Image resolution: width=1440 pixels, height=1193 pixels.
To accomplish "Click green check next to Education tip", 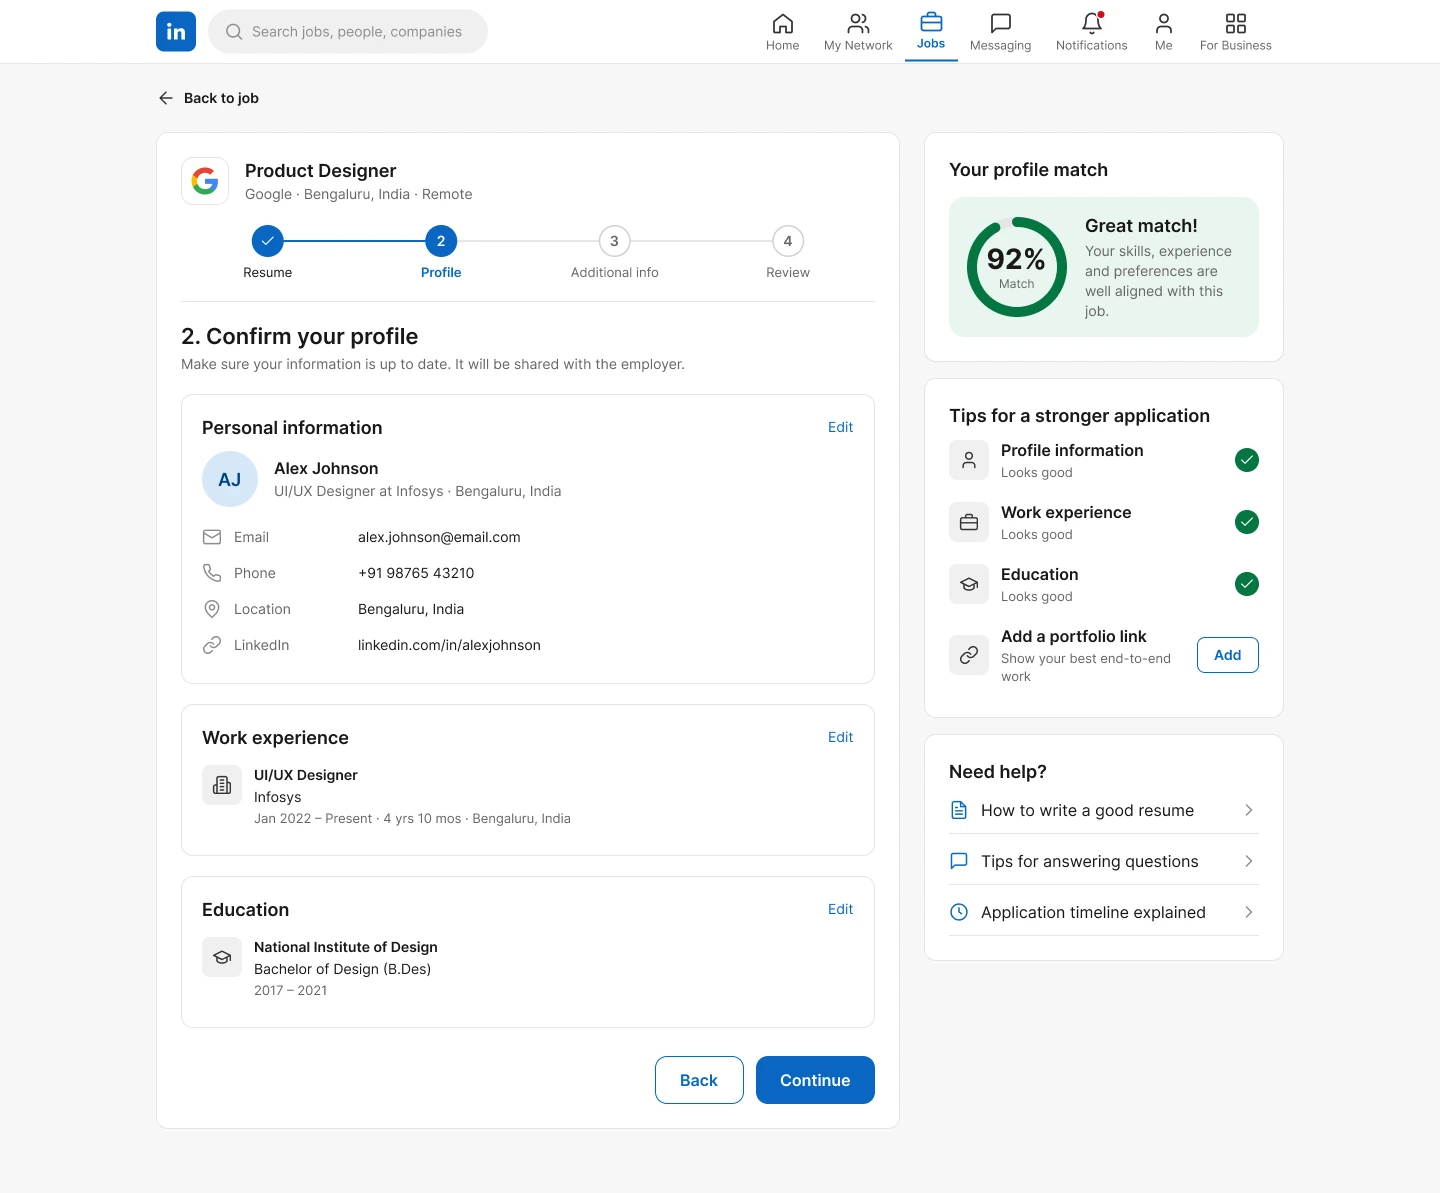I will tap(1246, 584).
